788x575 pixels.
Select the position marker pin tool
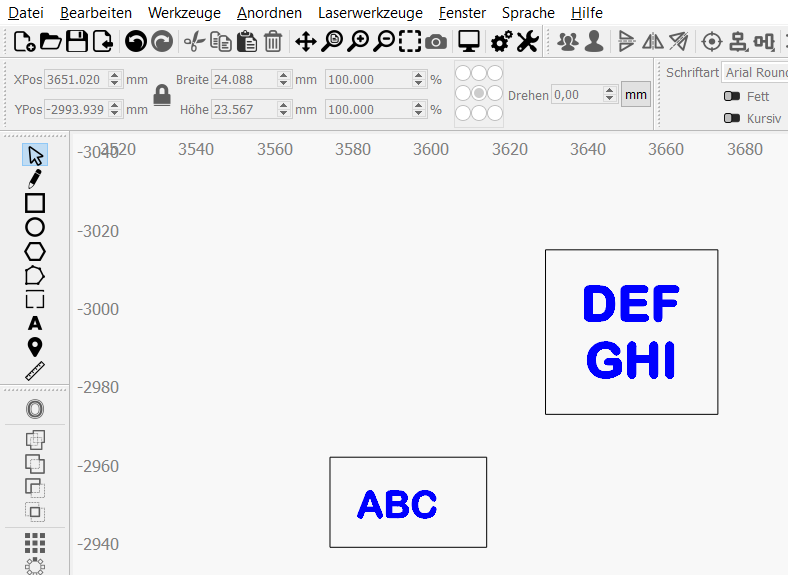pos(35,347)
